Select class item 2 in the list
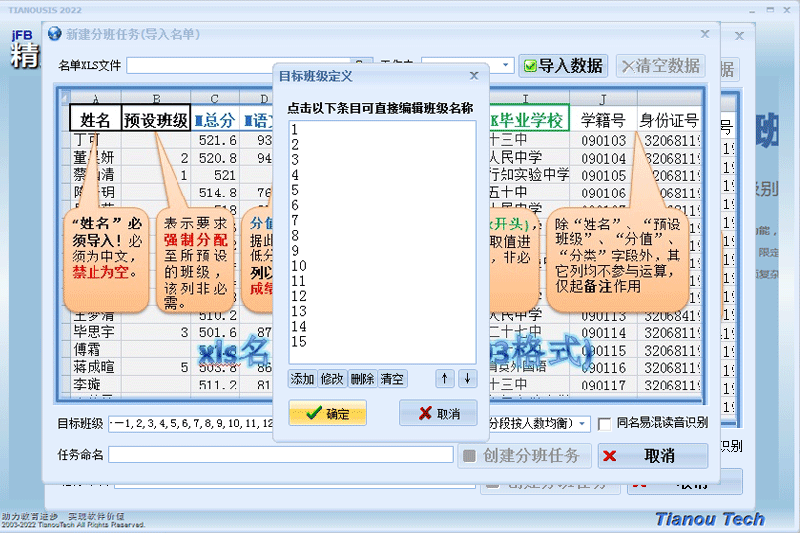800x533 pixels. 382,144
